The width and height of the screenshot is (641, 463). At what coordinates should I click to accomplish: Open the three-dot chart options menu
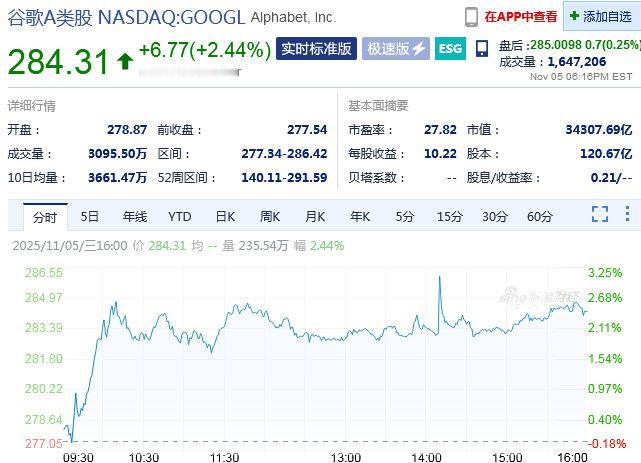627,214
